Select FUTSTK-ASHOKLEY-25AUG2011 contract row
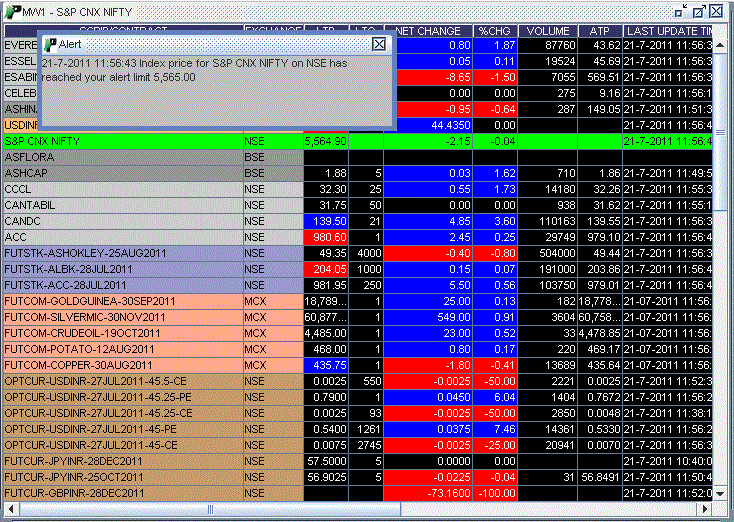This screenshot has width=734, height=522. pos(122,253)
